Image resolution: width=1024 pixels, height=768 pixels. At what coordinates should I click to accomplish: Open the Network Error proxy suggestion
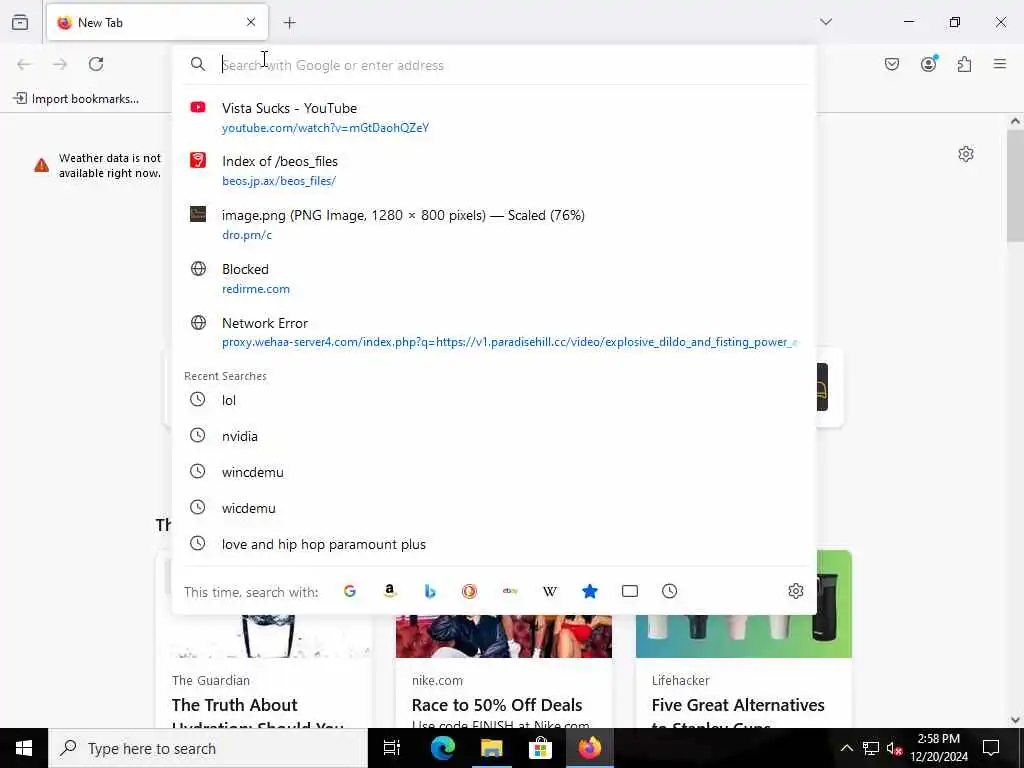click(x=494, y=332)
